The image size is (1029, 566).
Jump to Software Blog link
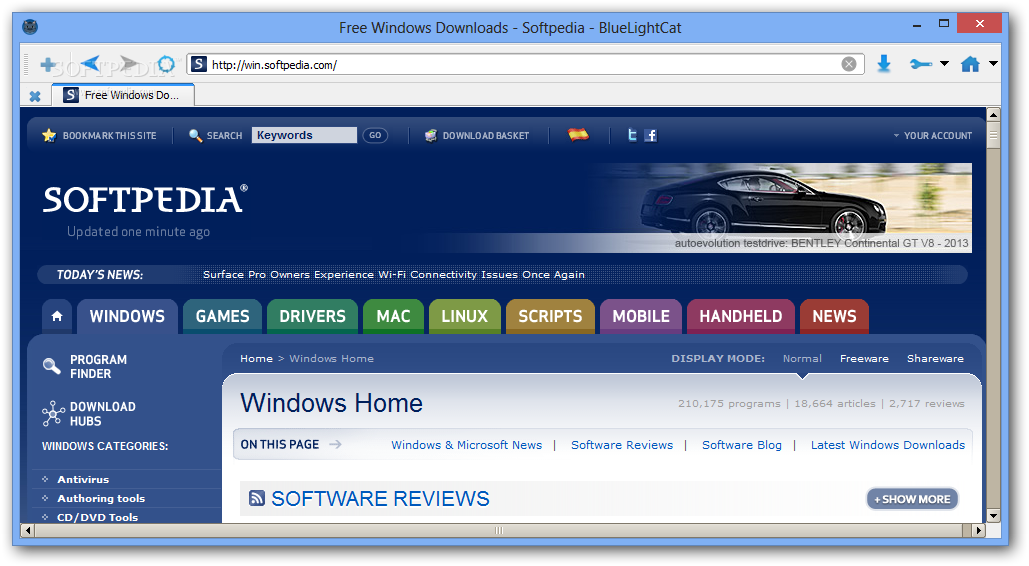(742, 445)
